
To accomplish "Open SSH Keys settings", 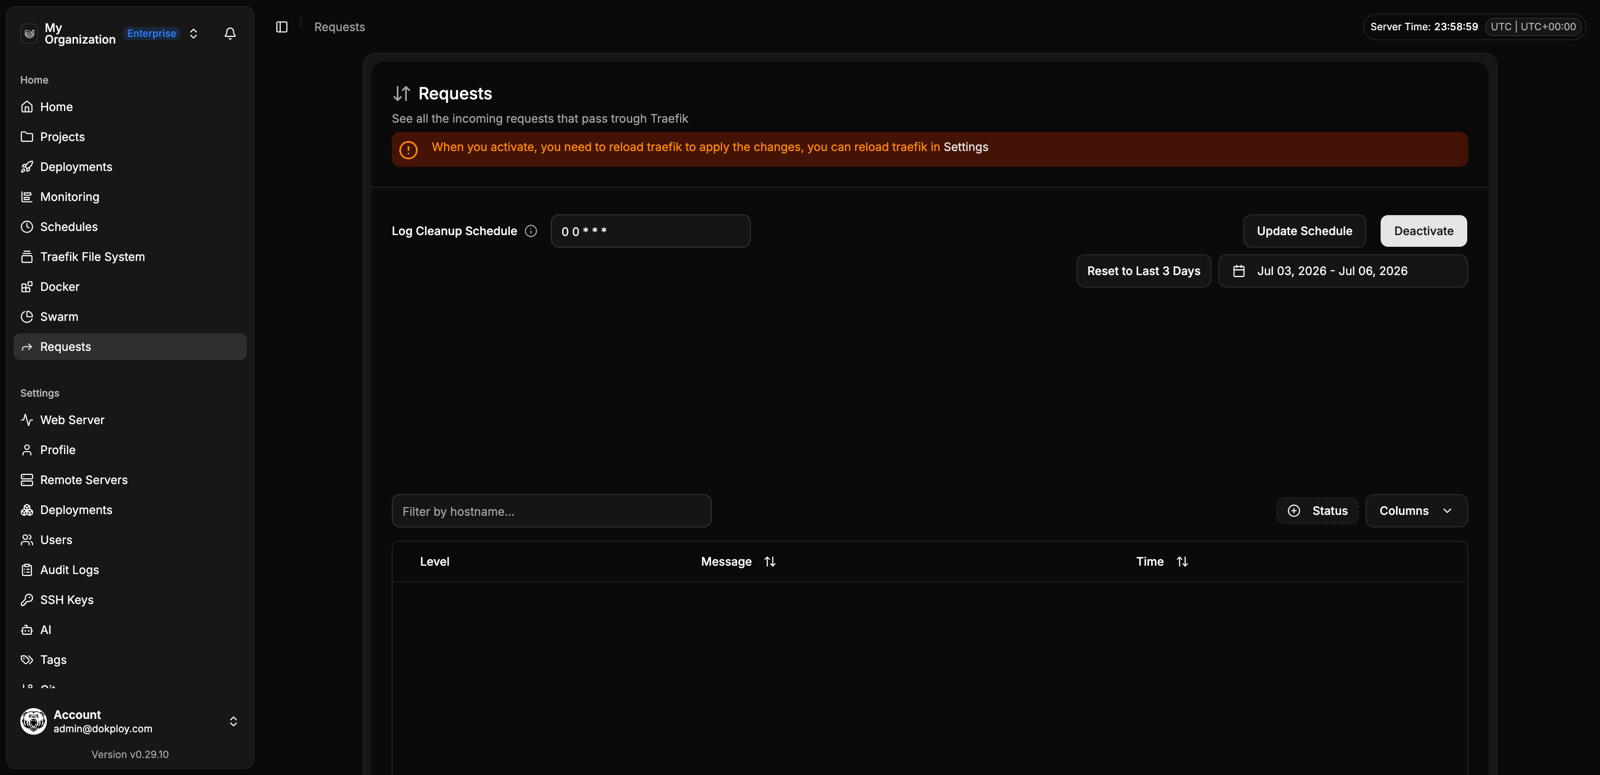I will (x=130, y=600).
